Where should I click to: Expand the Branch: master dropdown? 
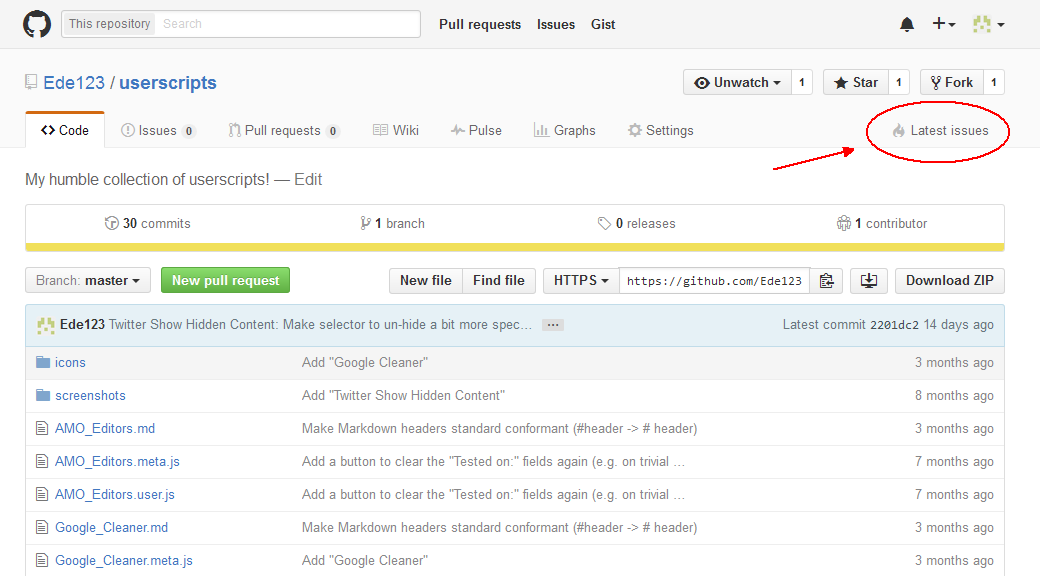88,281
